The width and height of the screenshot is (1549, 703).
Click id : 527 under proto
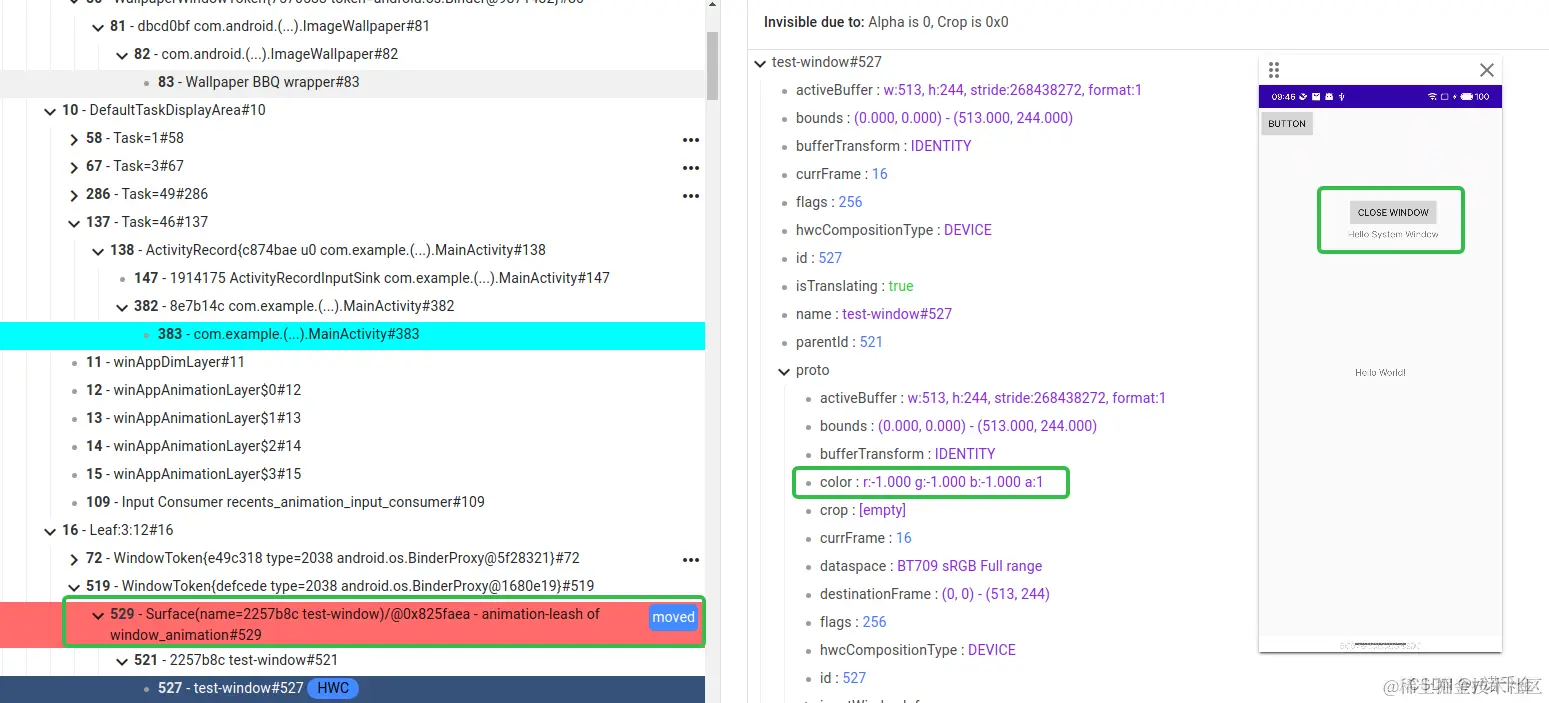(843, 678)
